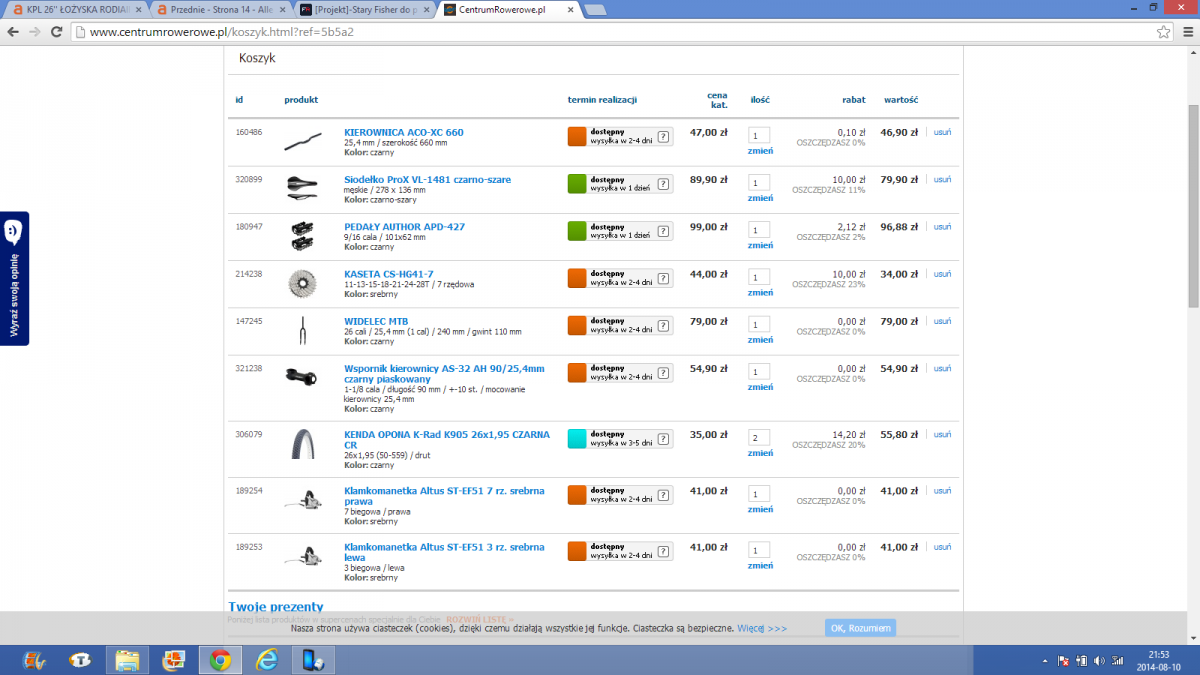Open PEDAŁY AUTHOR APD-427 product link
The height and width of the screenshot is (675, 1200).
pyautogui.click(x=404, y=227)
